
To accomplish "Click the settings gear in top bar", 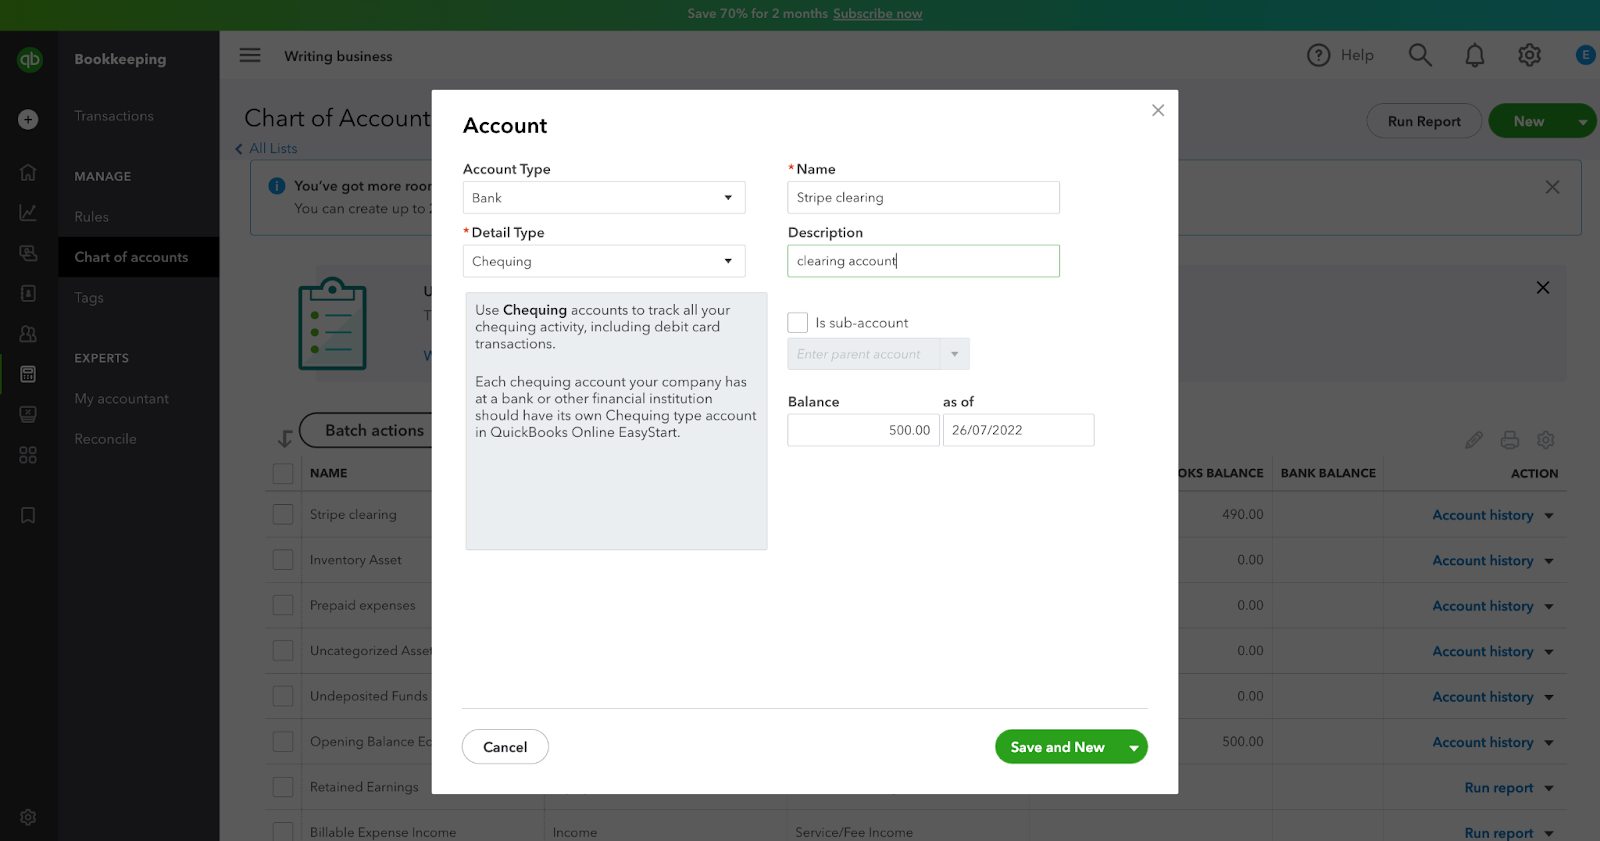I will (x=1529, y=56).
